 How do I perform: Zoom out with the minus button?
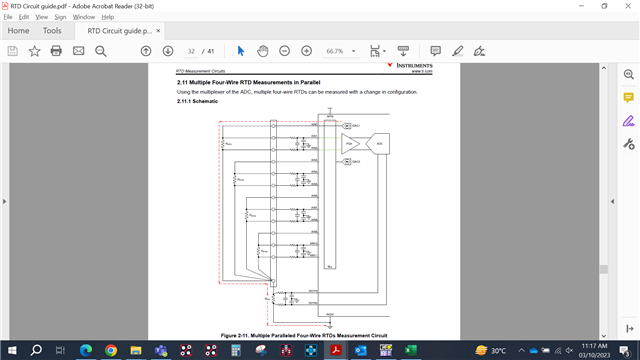(284, 51)
